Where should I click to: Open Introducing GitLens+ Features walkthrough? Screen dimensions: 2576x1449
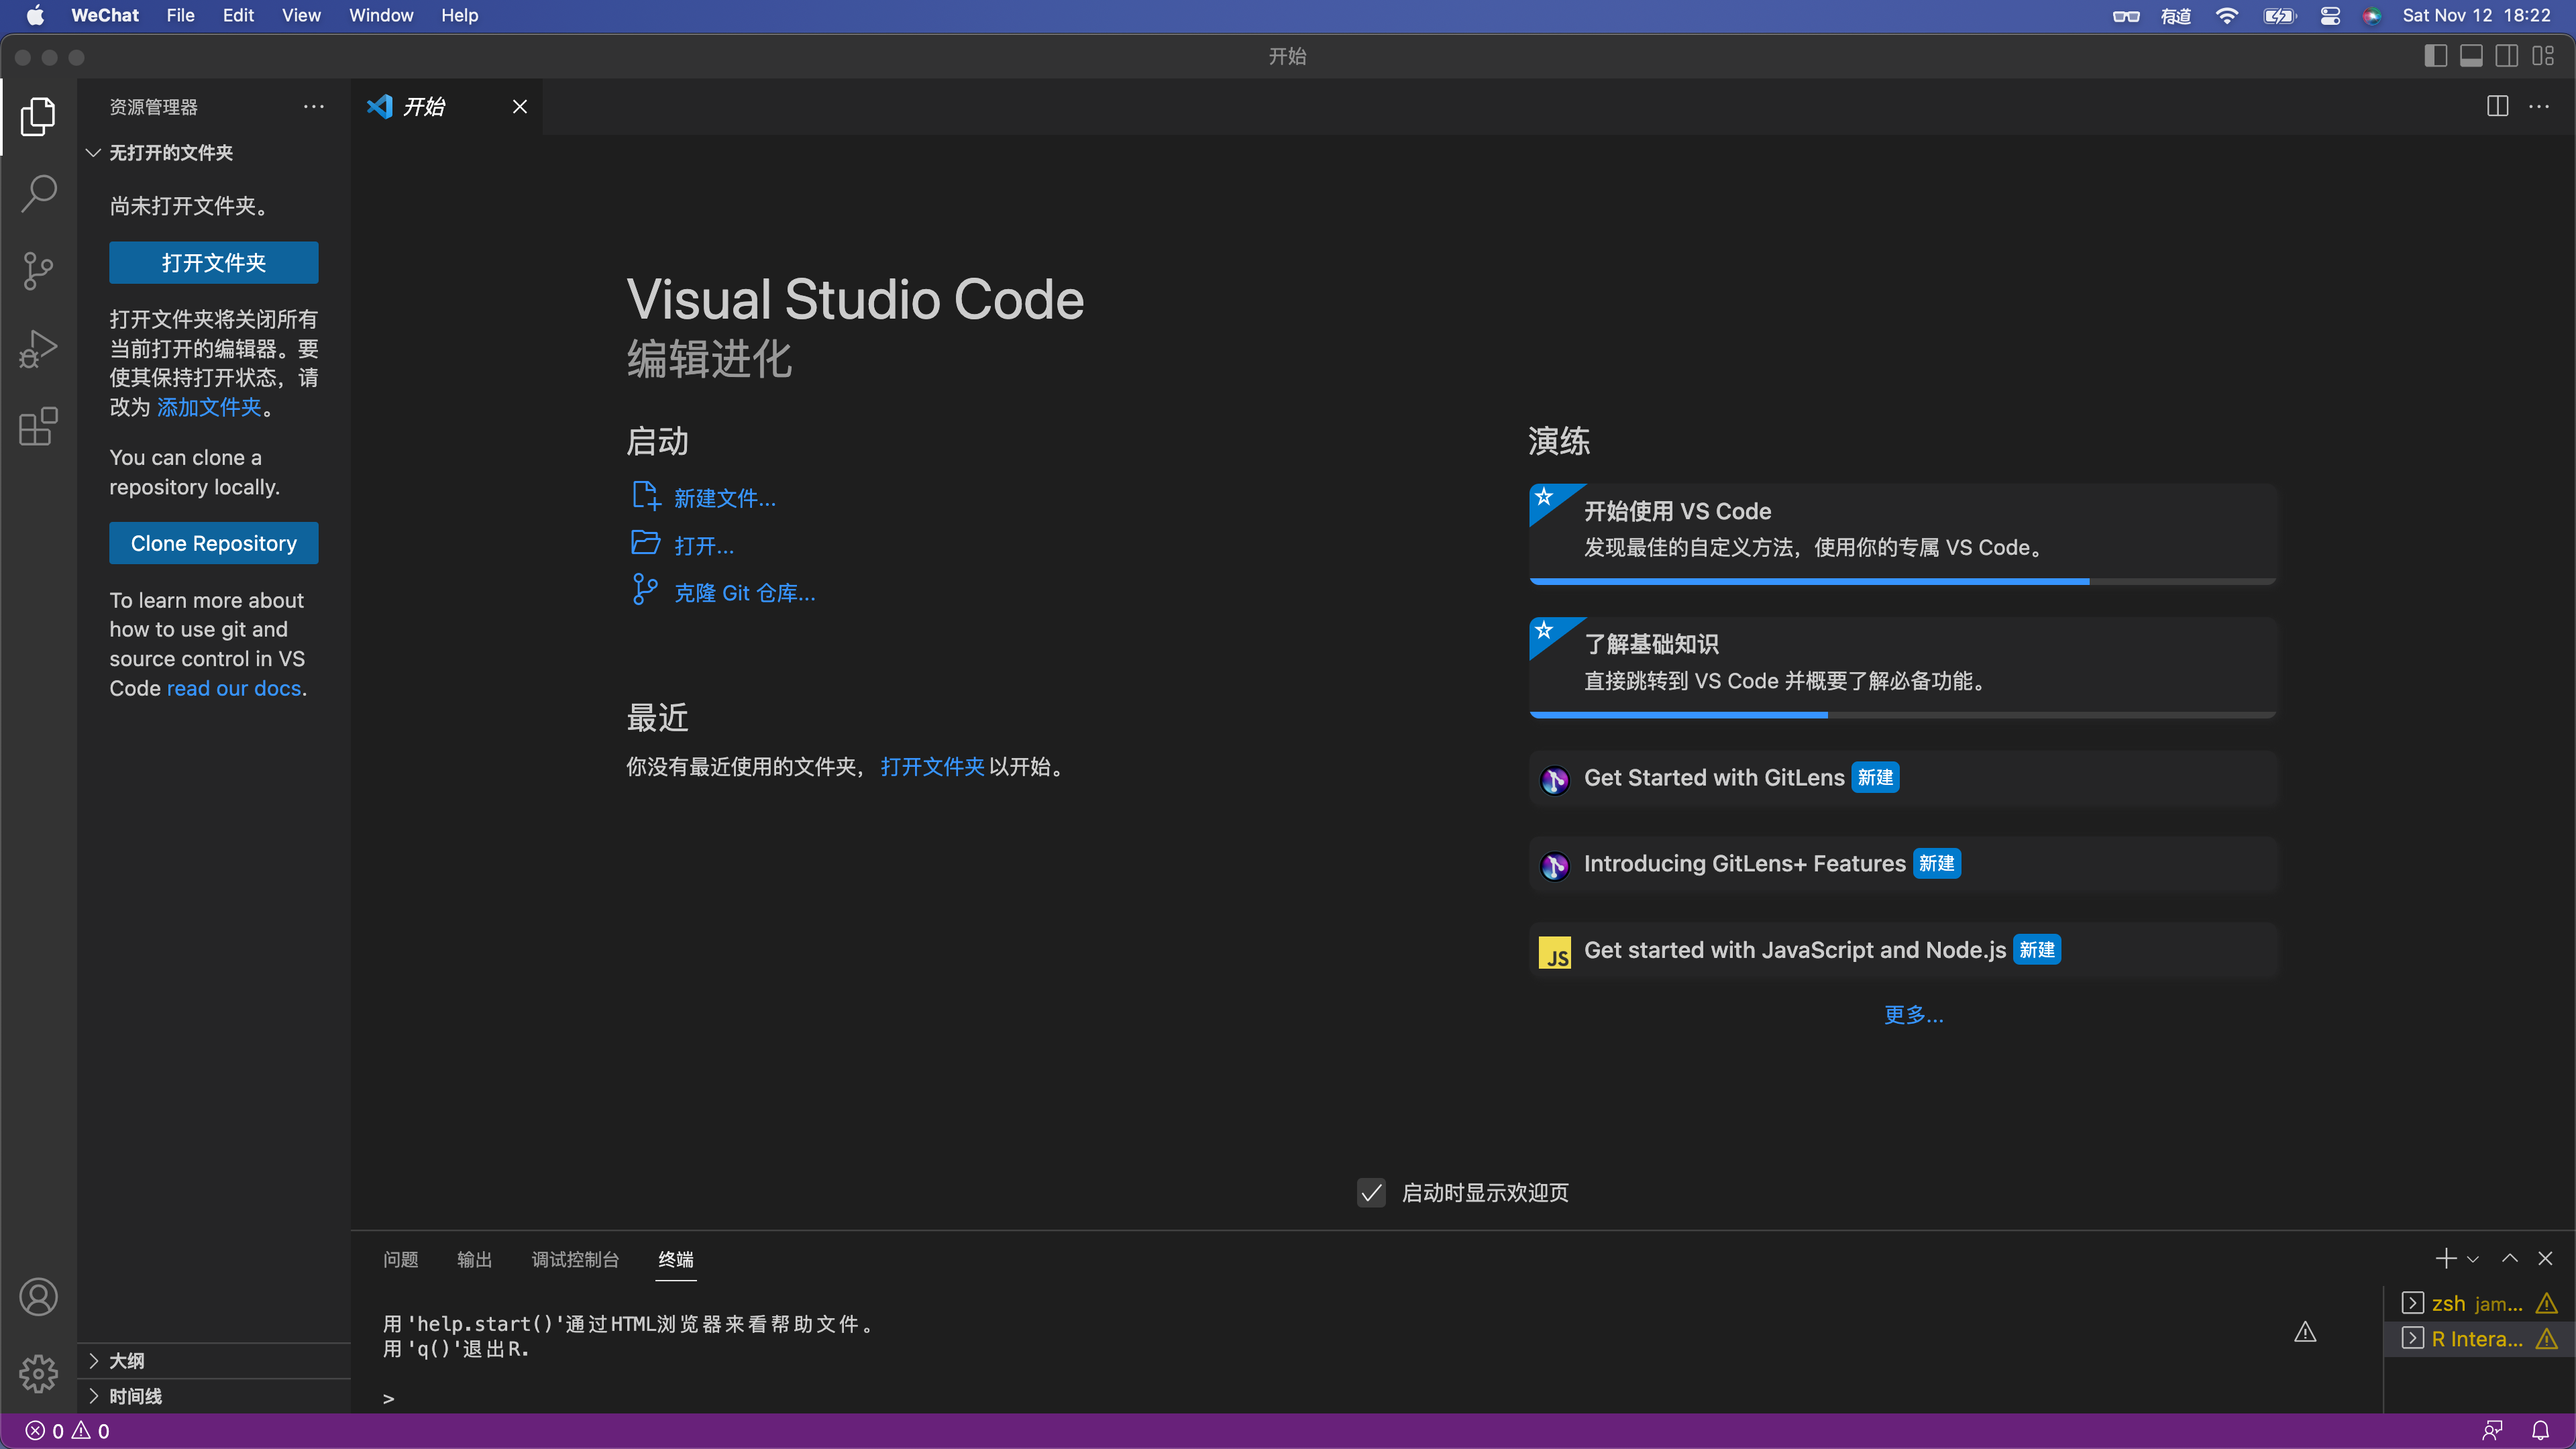point(1903,864)
